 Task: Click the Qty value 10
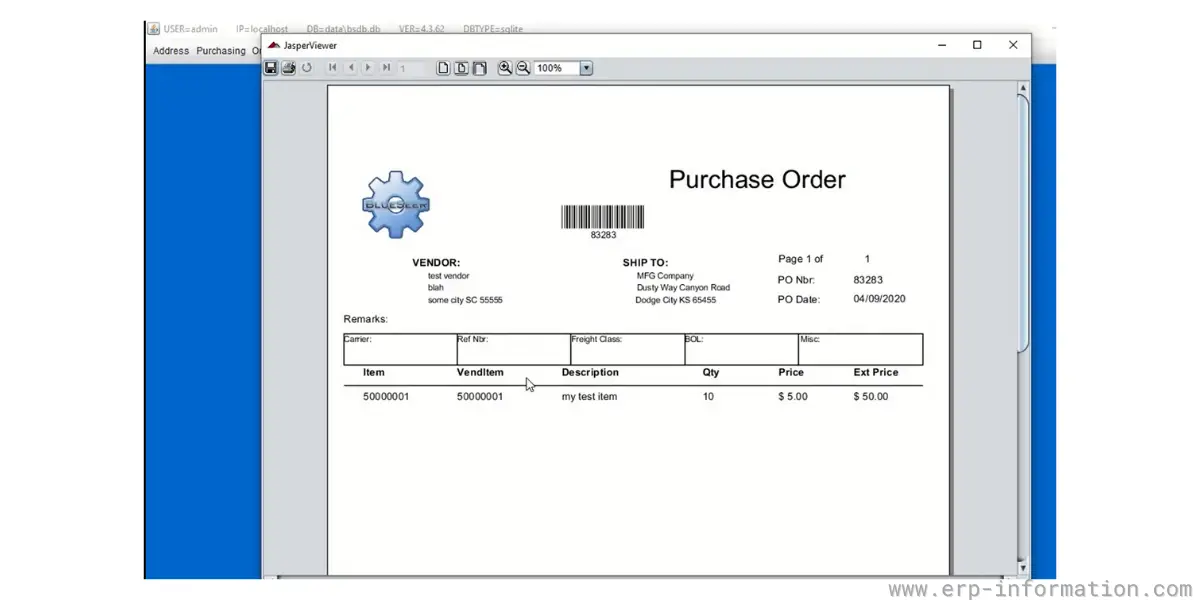708,397
